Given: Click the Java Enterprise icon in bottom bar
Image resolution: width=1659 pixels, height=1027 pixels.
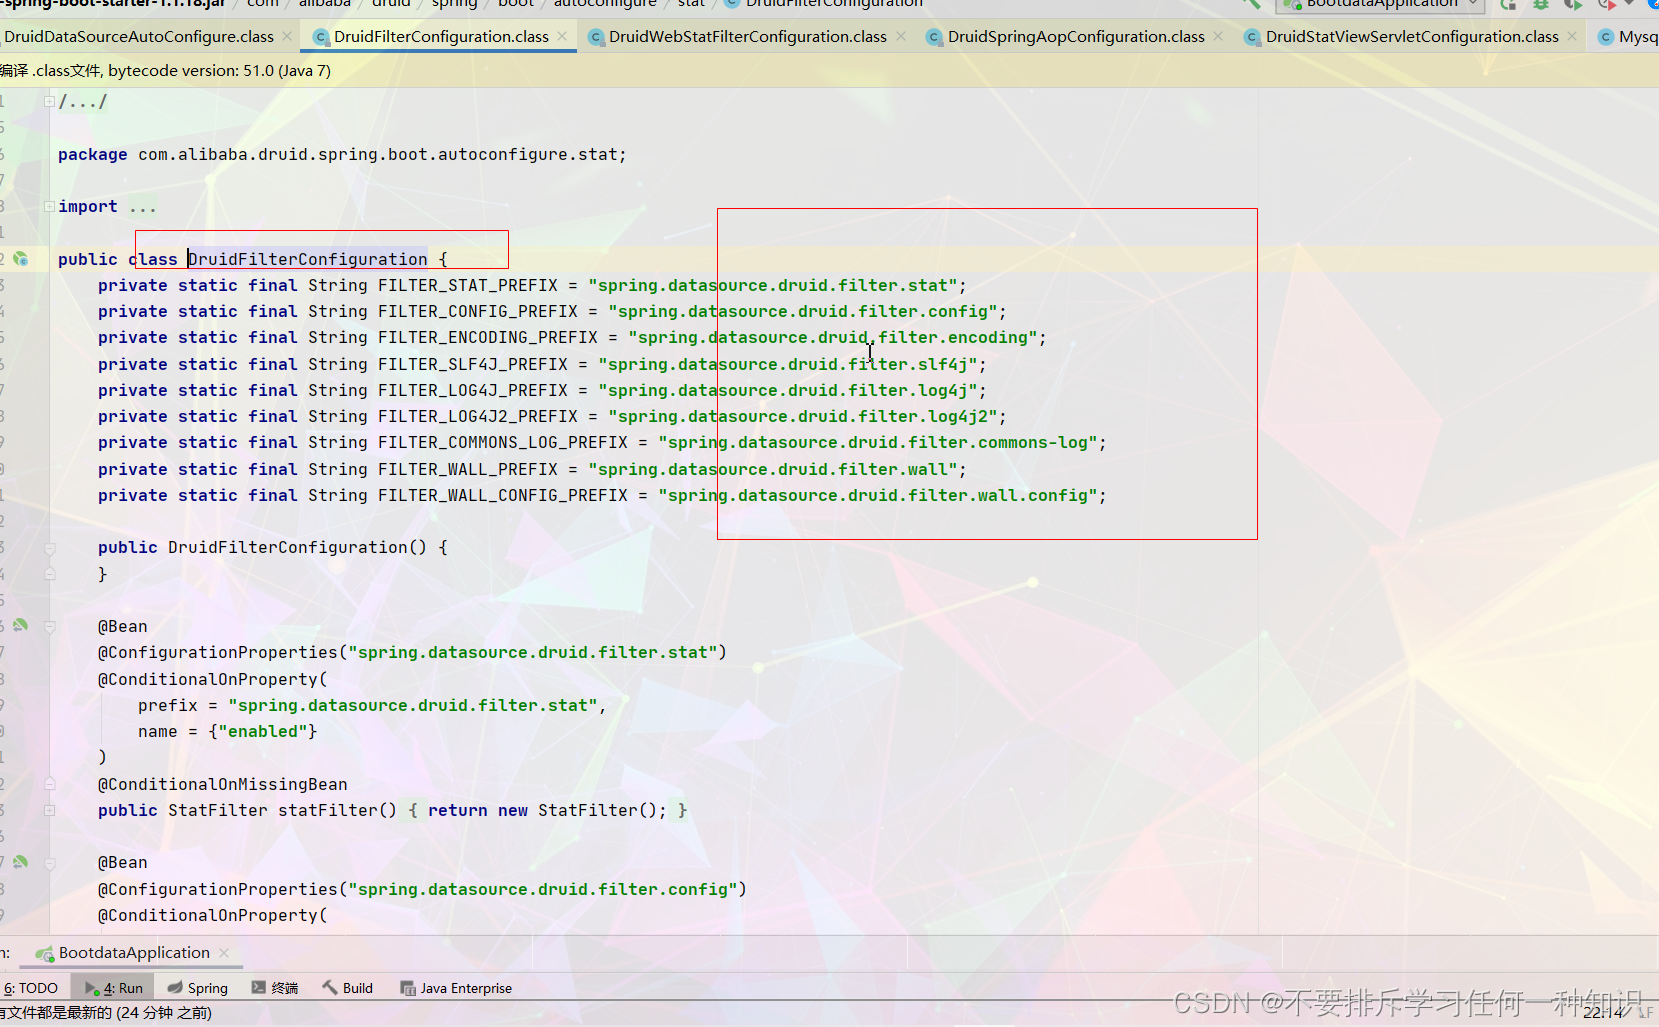Looking at the screenshot, I should (x=408, y=988).
